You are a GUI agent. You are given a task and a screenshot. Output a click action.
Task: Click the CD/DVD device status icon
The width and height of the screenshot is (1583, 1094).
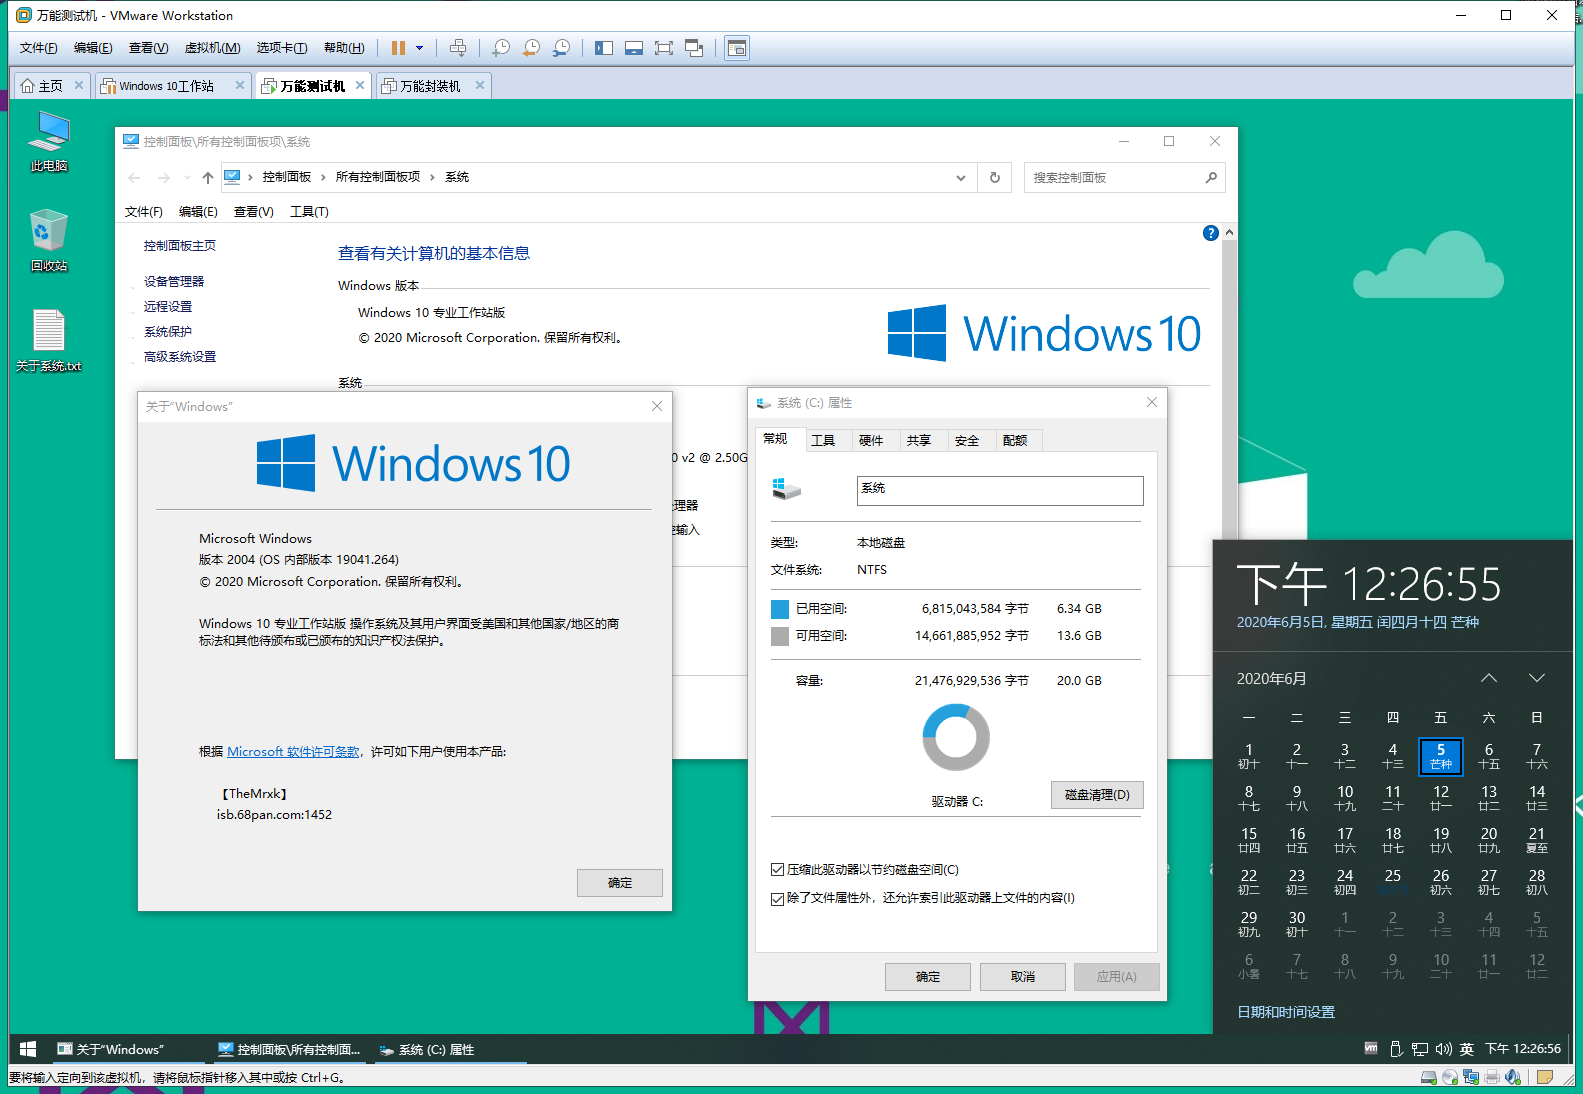[1450, 1077]
